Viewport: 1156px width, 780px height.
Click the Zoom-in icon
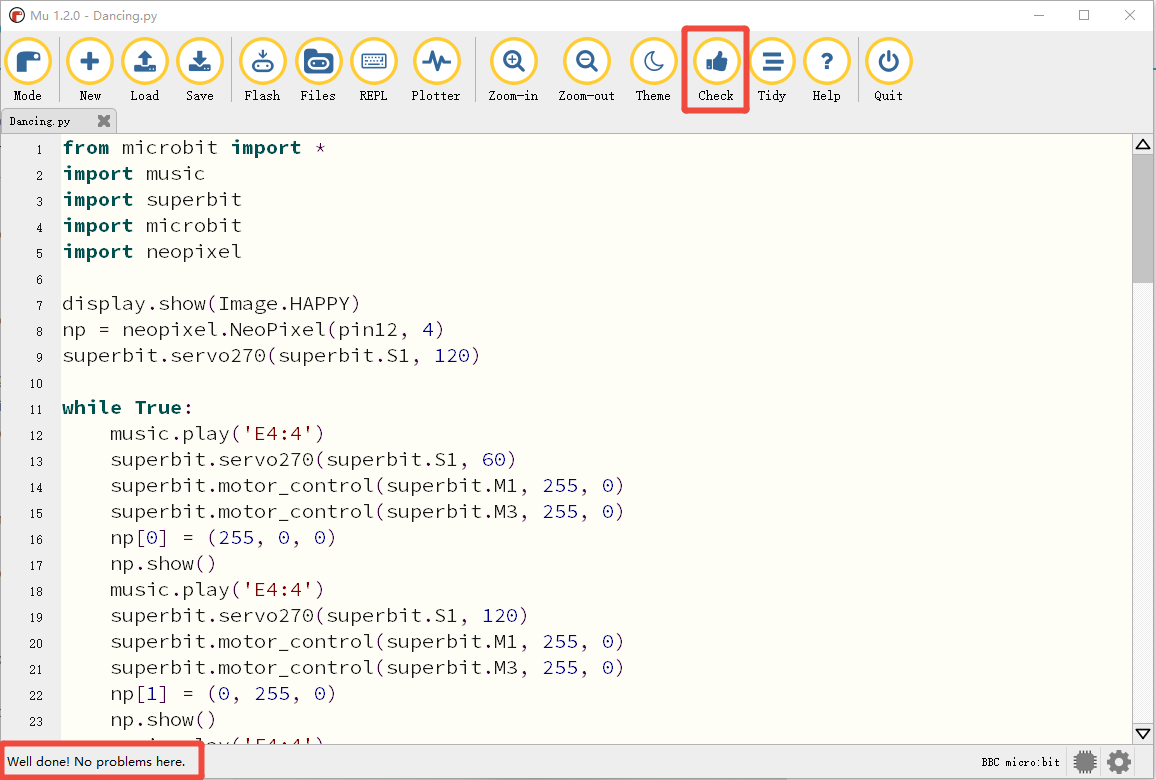coord(513,61)
